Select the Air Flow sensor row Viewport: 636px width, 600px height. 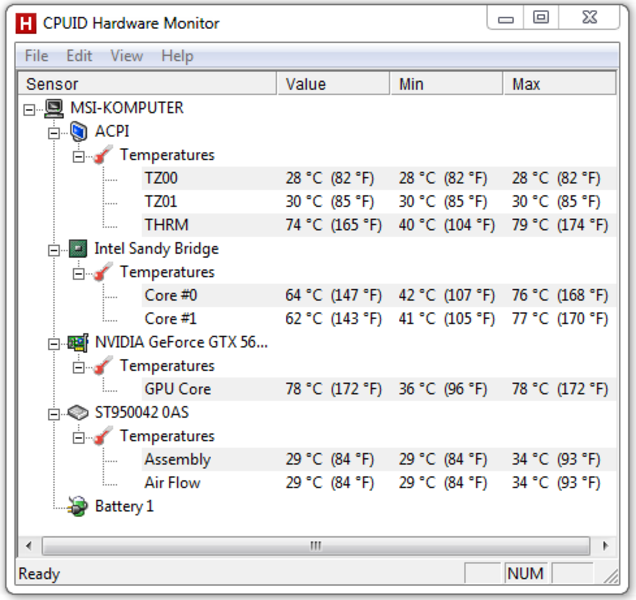[x=379, y=483]
